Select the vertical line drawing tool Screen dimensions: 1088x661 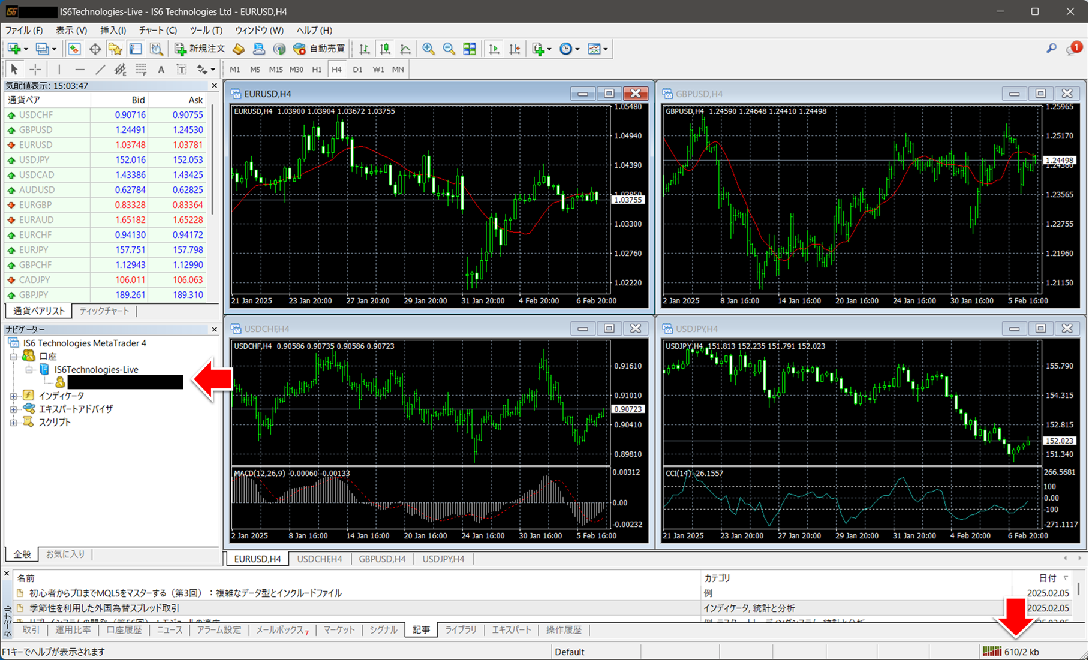(x=60, y=69)
